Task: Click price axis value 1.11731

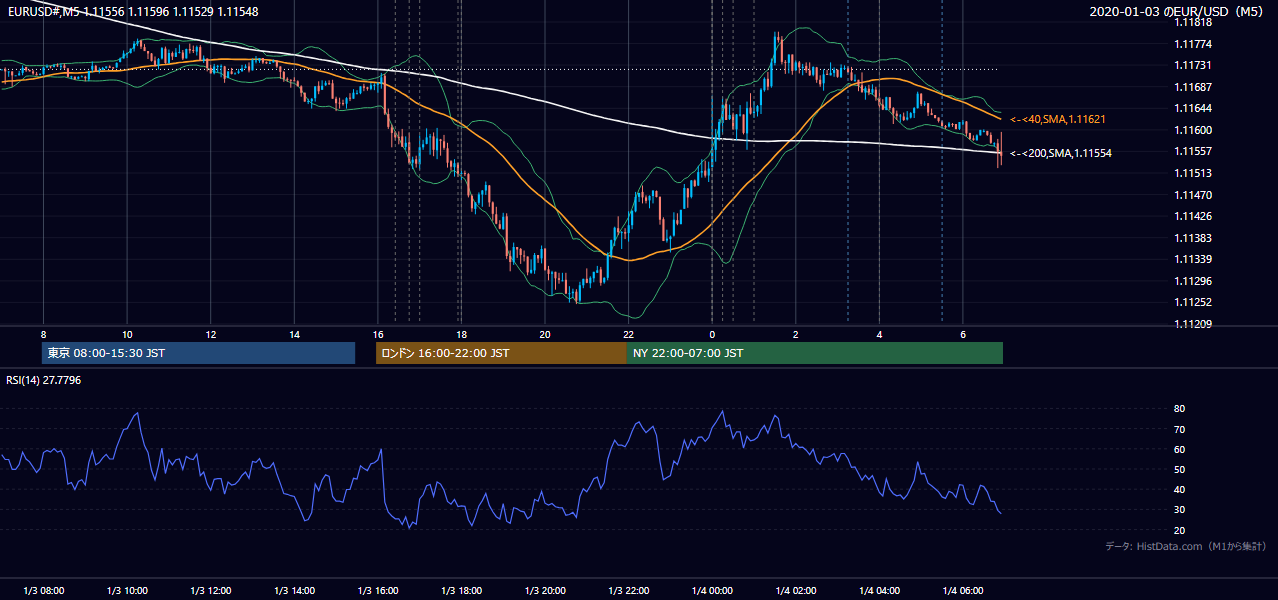Action: 1193,66
